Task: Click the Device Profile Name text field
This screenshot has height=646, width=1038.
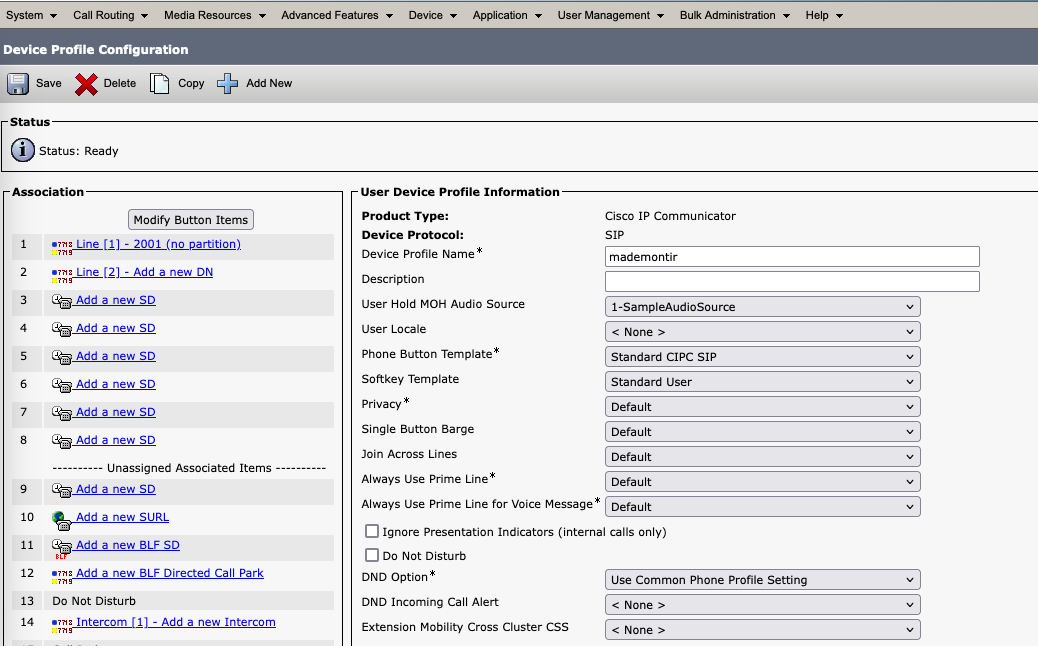Action: tap(792, 257)
